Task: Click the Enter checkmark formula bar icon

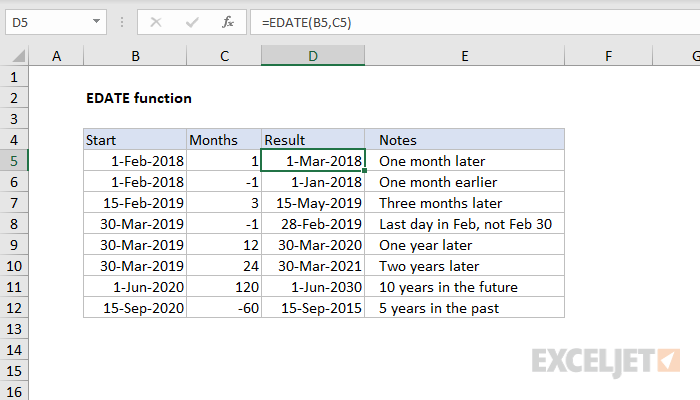Action: (191, 21)
